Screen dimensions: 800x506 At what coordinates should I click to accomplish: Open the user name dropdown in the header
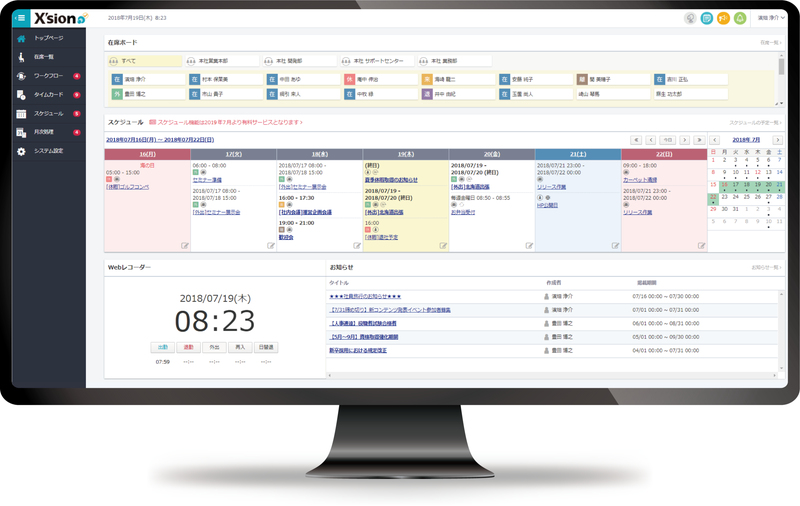[771, 18]
